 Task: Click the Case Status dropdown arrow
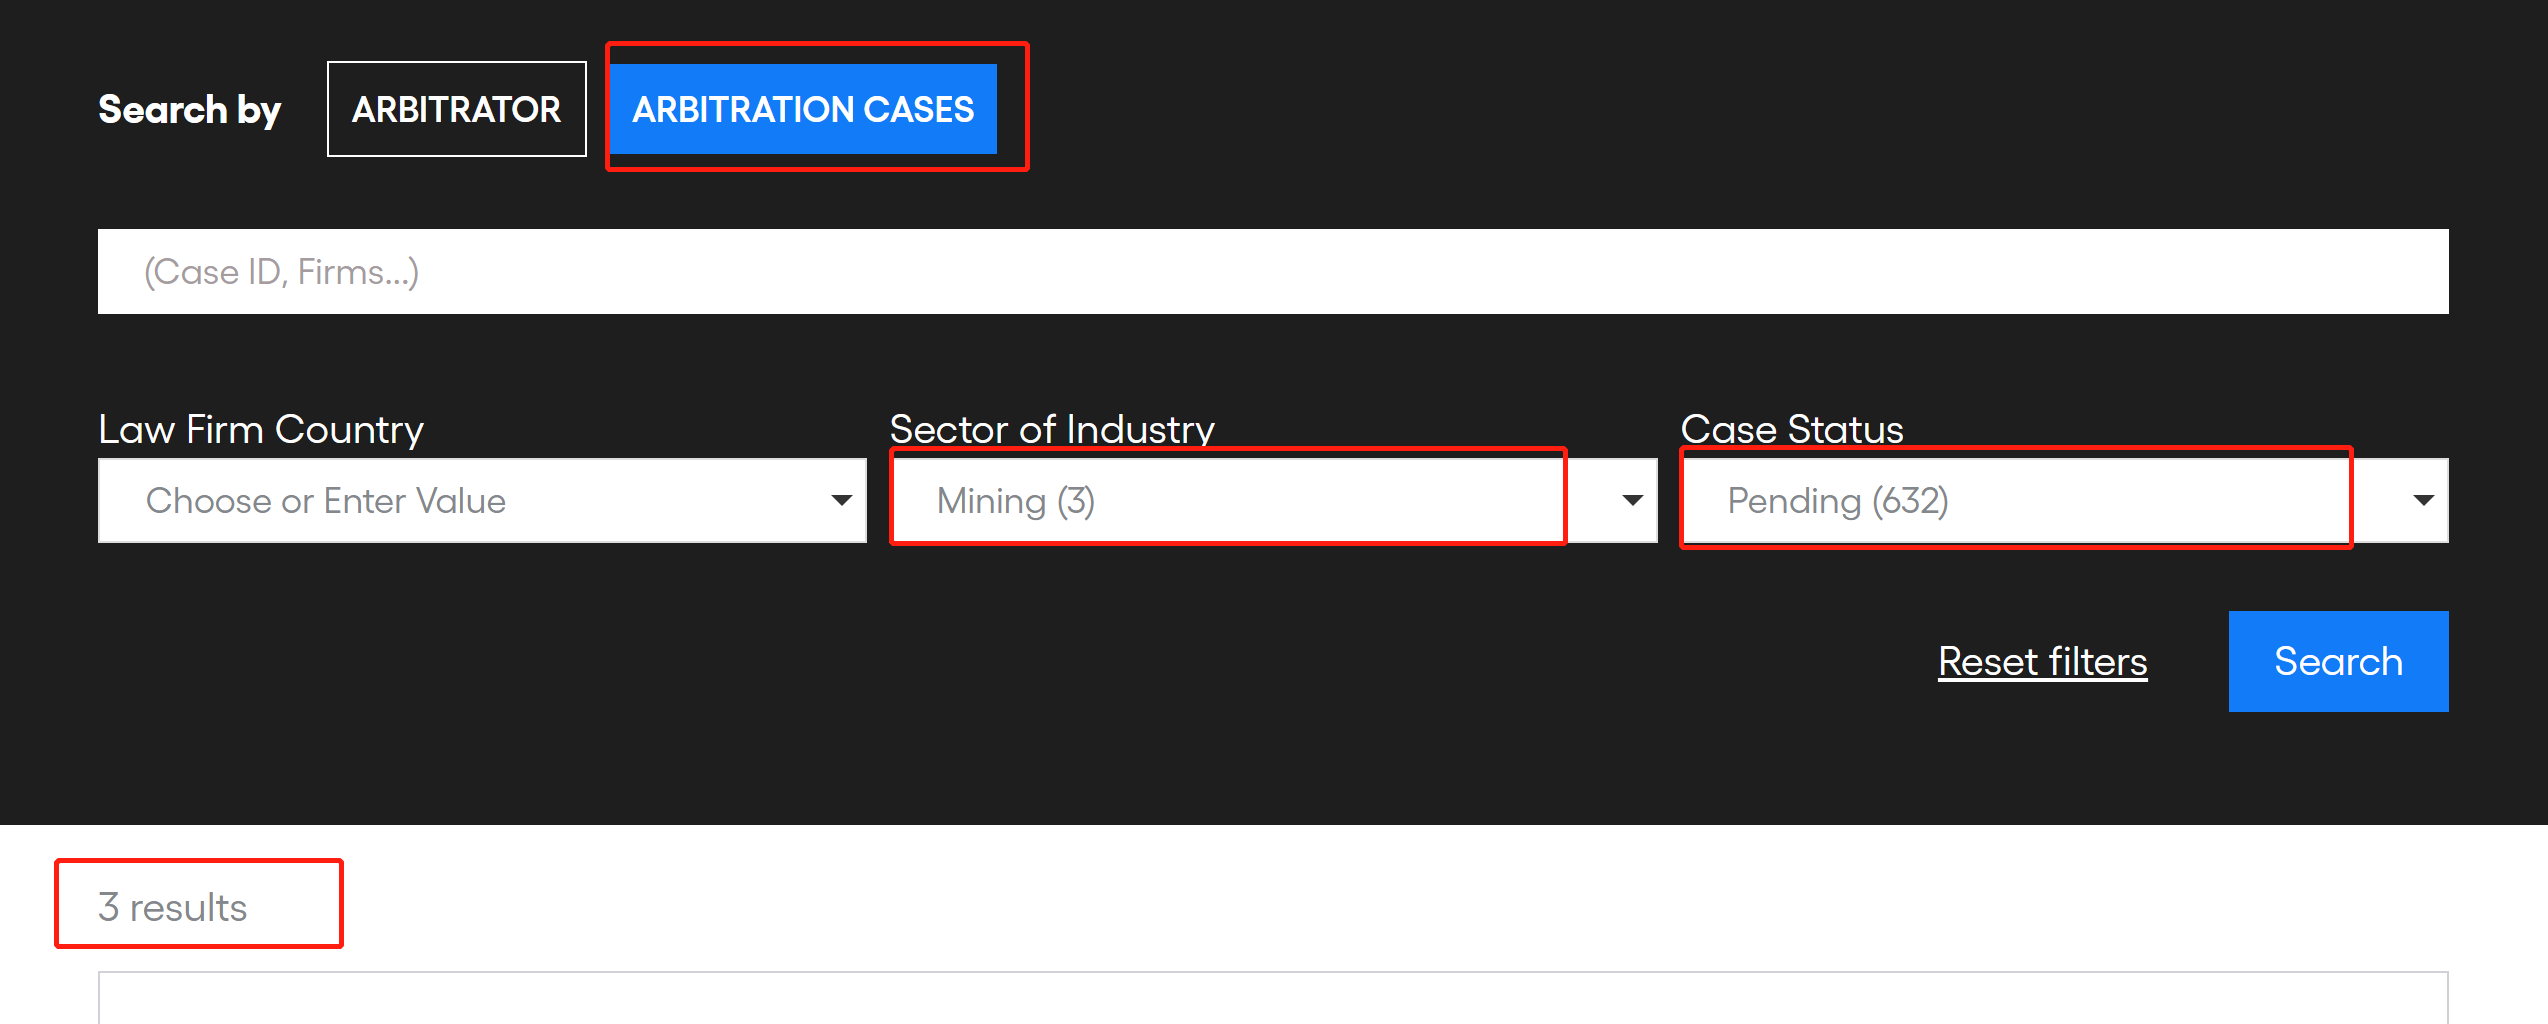2423,500
